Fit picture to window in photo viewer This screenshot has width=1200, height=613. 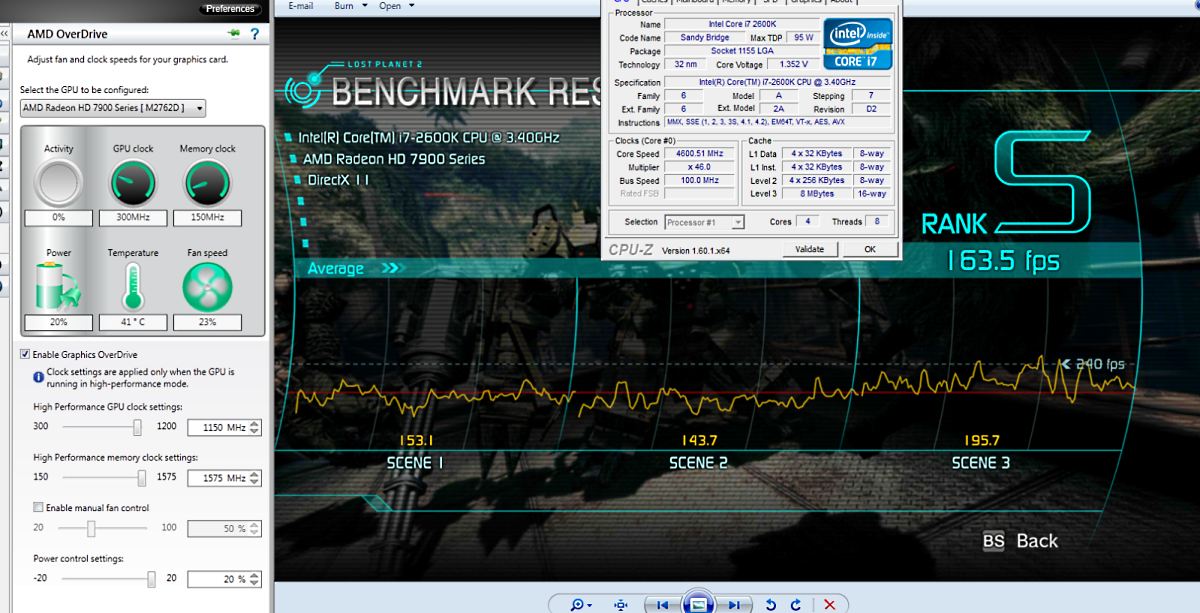click(x=621, y=604)
